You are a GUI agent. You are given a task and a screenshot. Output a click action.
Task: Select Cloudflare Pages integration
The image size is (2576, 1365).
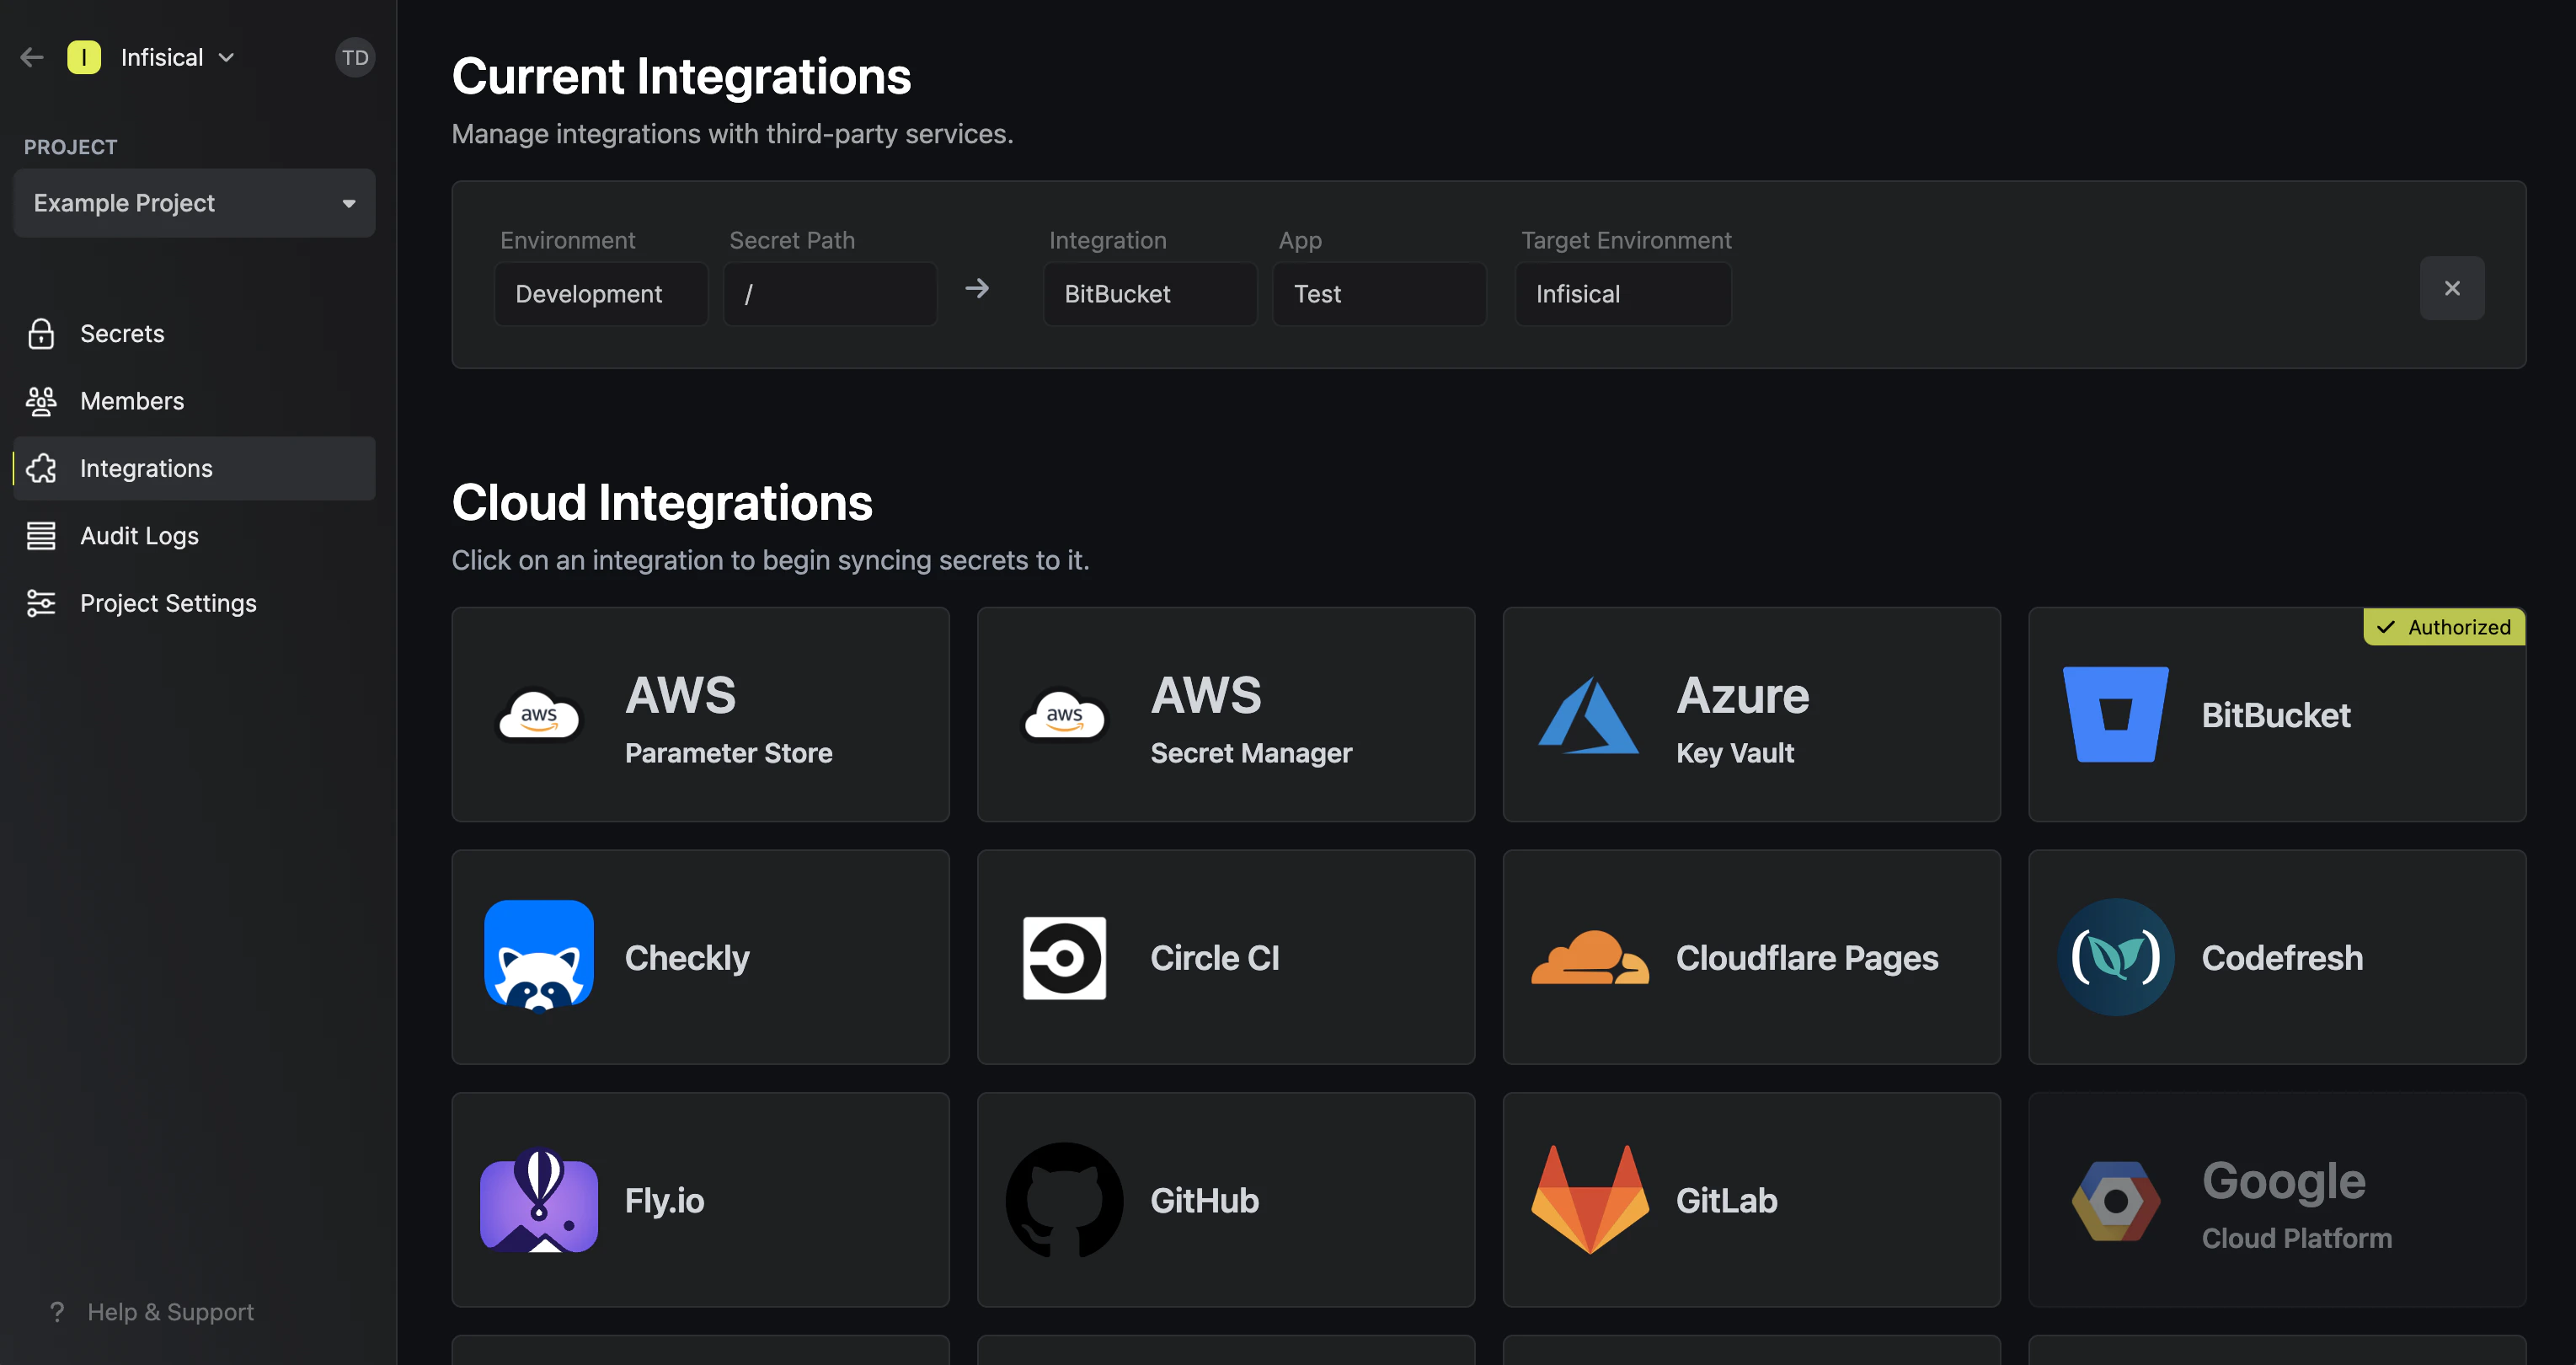pyautogui.click(x=1751, y=957)
